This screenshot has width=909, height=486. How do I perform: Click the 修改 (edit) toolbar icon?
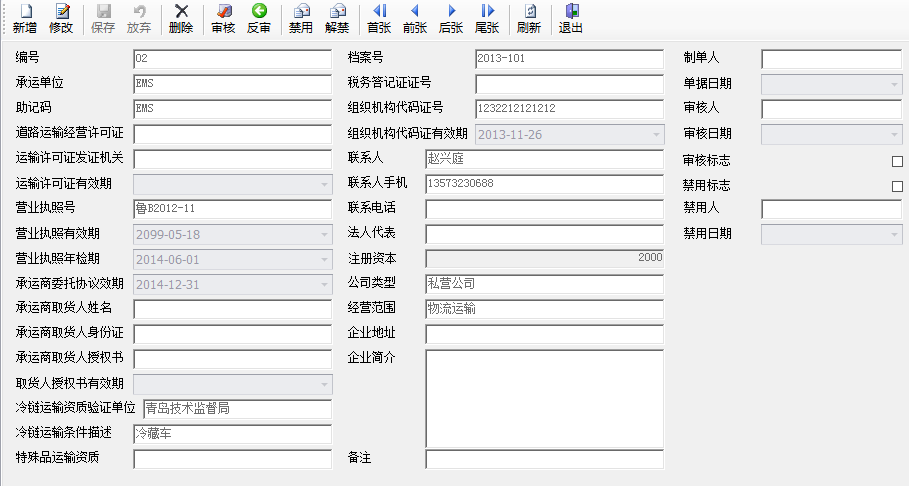pyautogui.click(x=61, y=19)
